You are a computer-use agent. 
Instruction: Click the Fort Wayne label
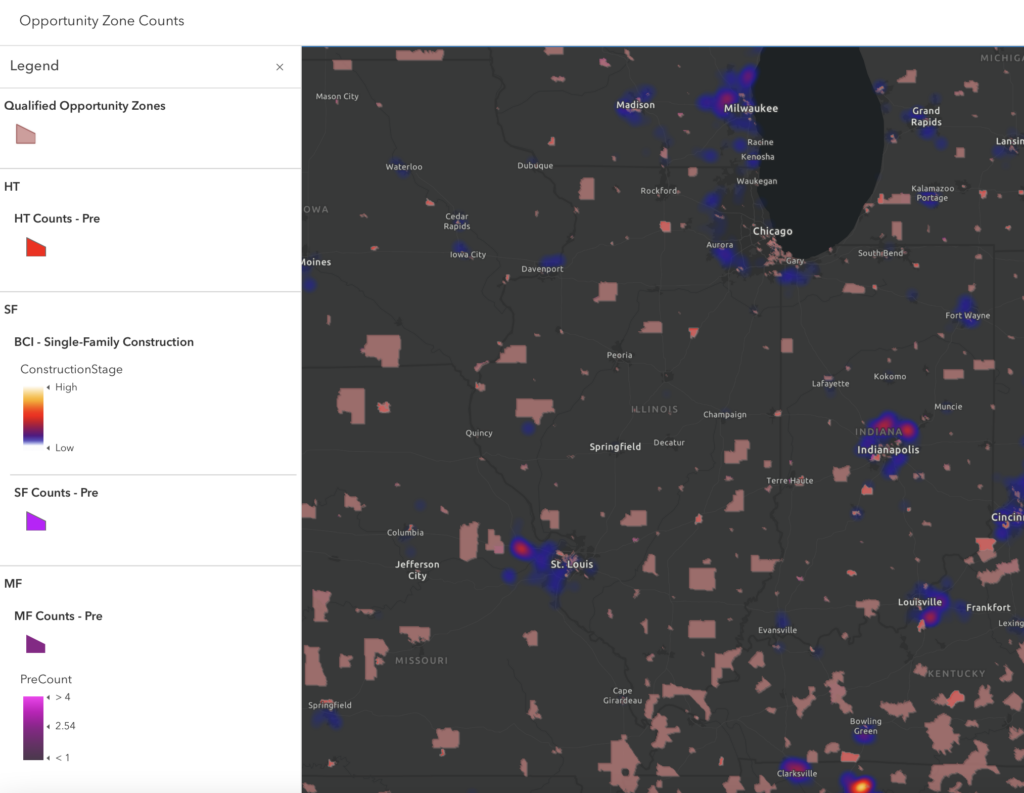(x=967, y=316)
